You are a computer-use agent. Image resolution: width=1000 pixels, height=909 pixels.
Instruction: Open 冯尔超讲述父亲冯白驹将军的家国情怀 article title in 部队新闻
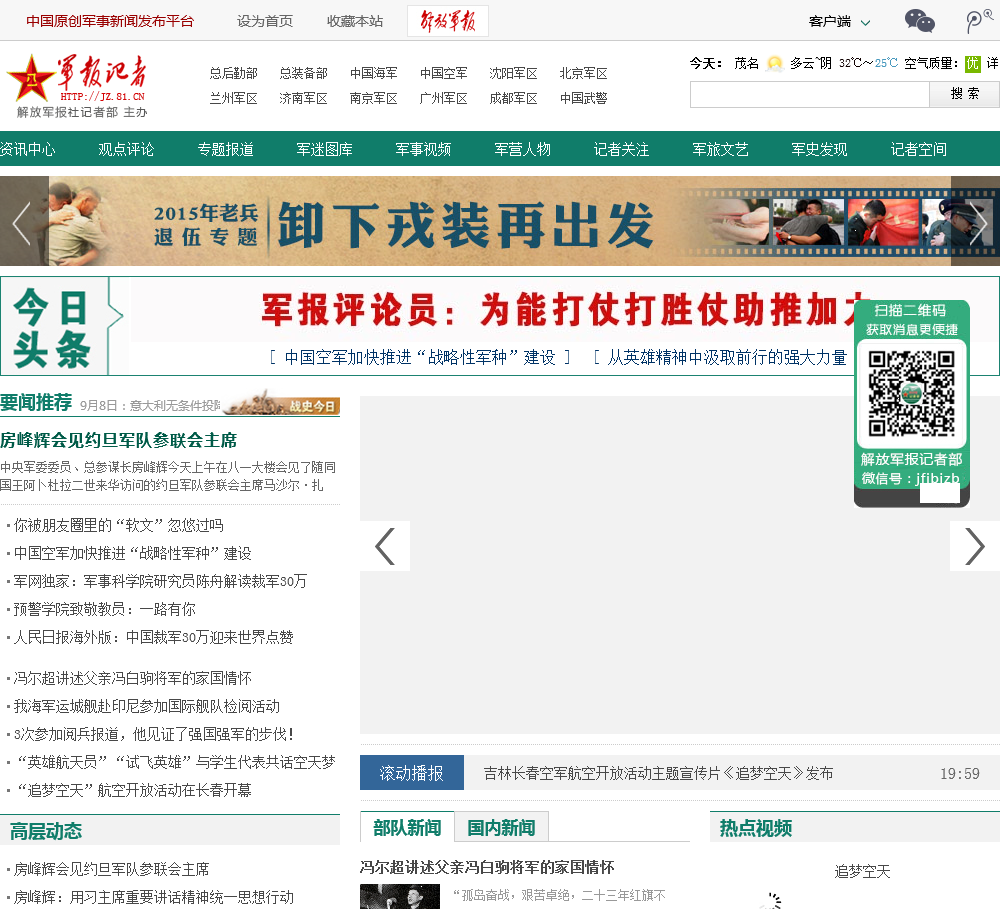(x=487, y=868)
